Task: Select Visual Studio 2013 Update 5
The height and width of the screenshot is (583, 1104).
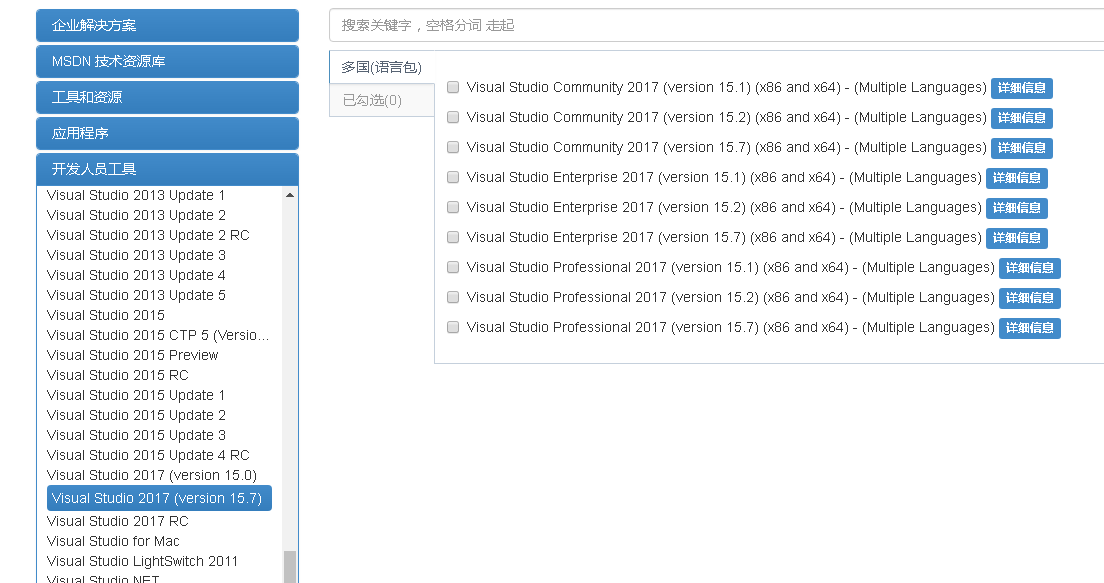Action: point(136,295)
